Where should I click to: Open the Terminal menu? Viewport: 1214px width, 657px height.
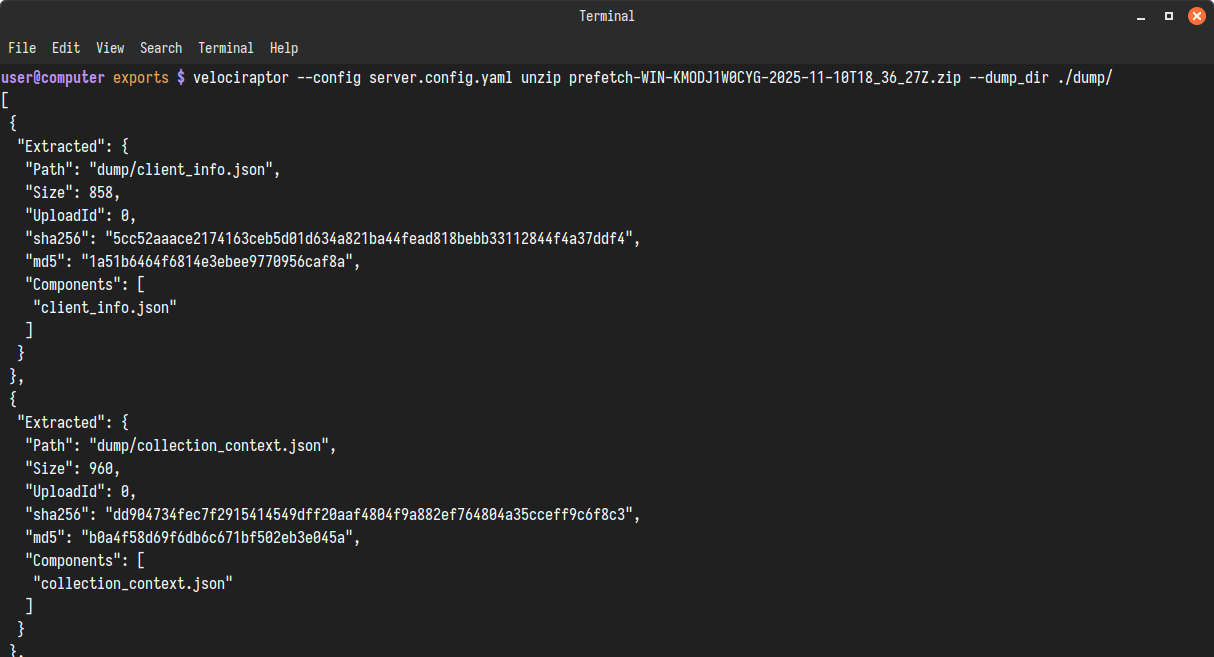click(x=225, y=48)
